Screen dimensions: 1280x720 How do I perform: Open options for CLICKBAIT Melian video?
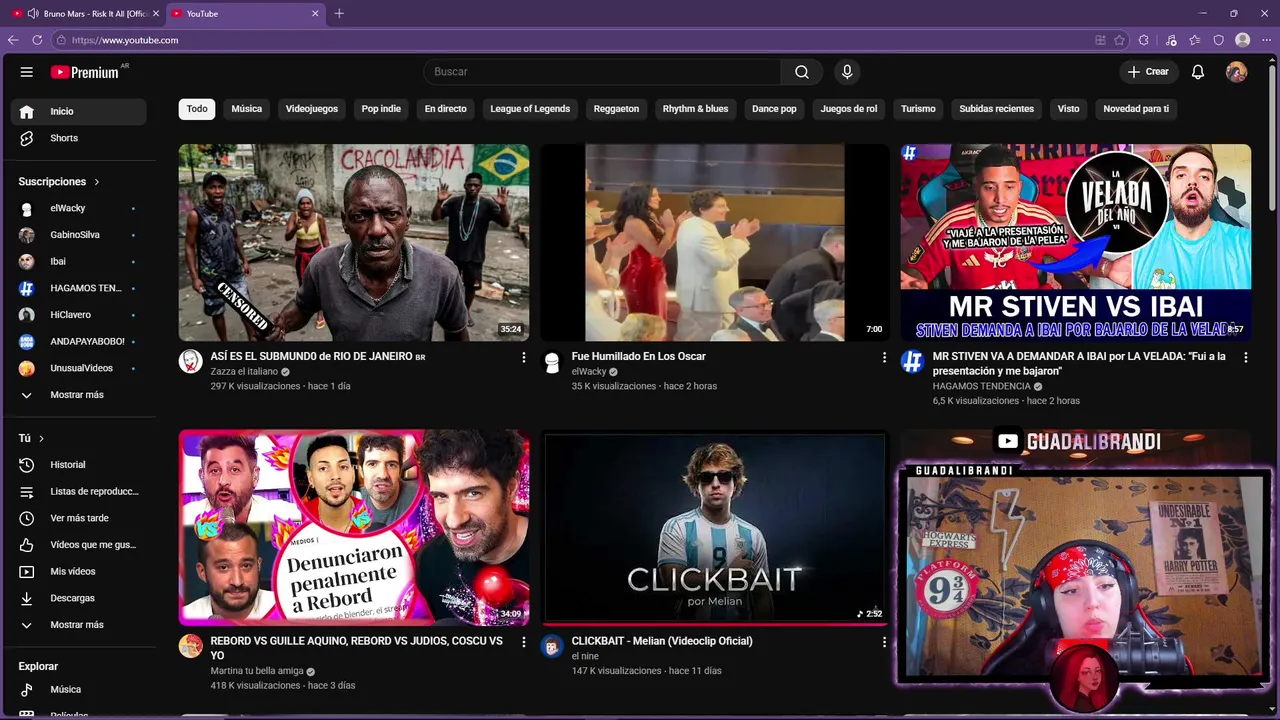[884, 642]
